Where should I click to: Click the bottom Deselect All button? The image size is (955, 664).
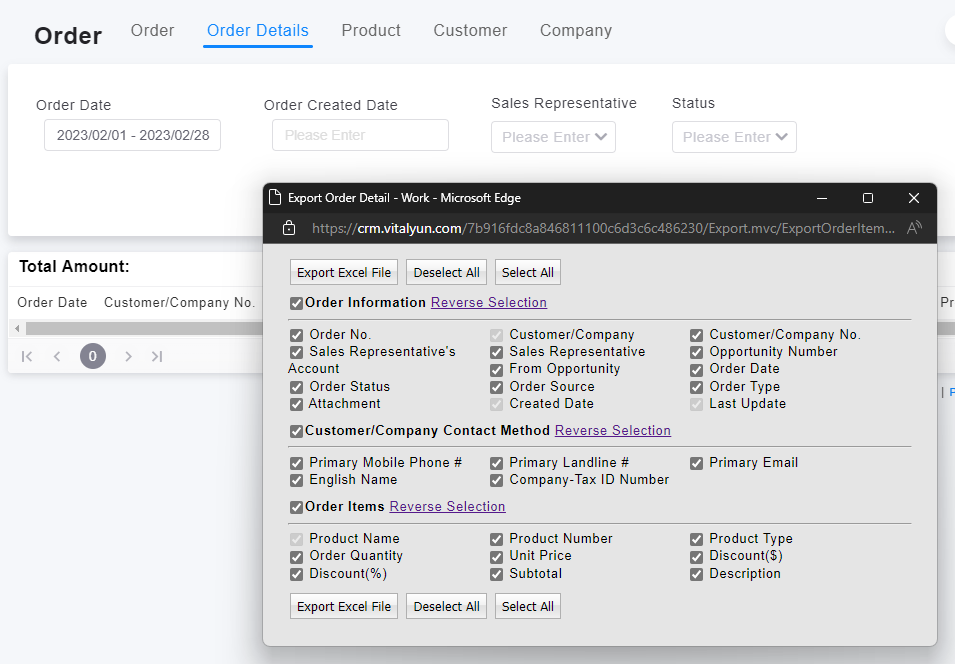pos(446,606)
